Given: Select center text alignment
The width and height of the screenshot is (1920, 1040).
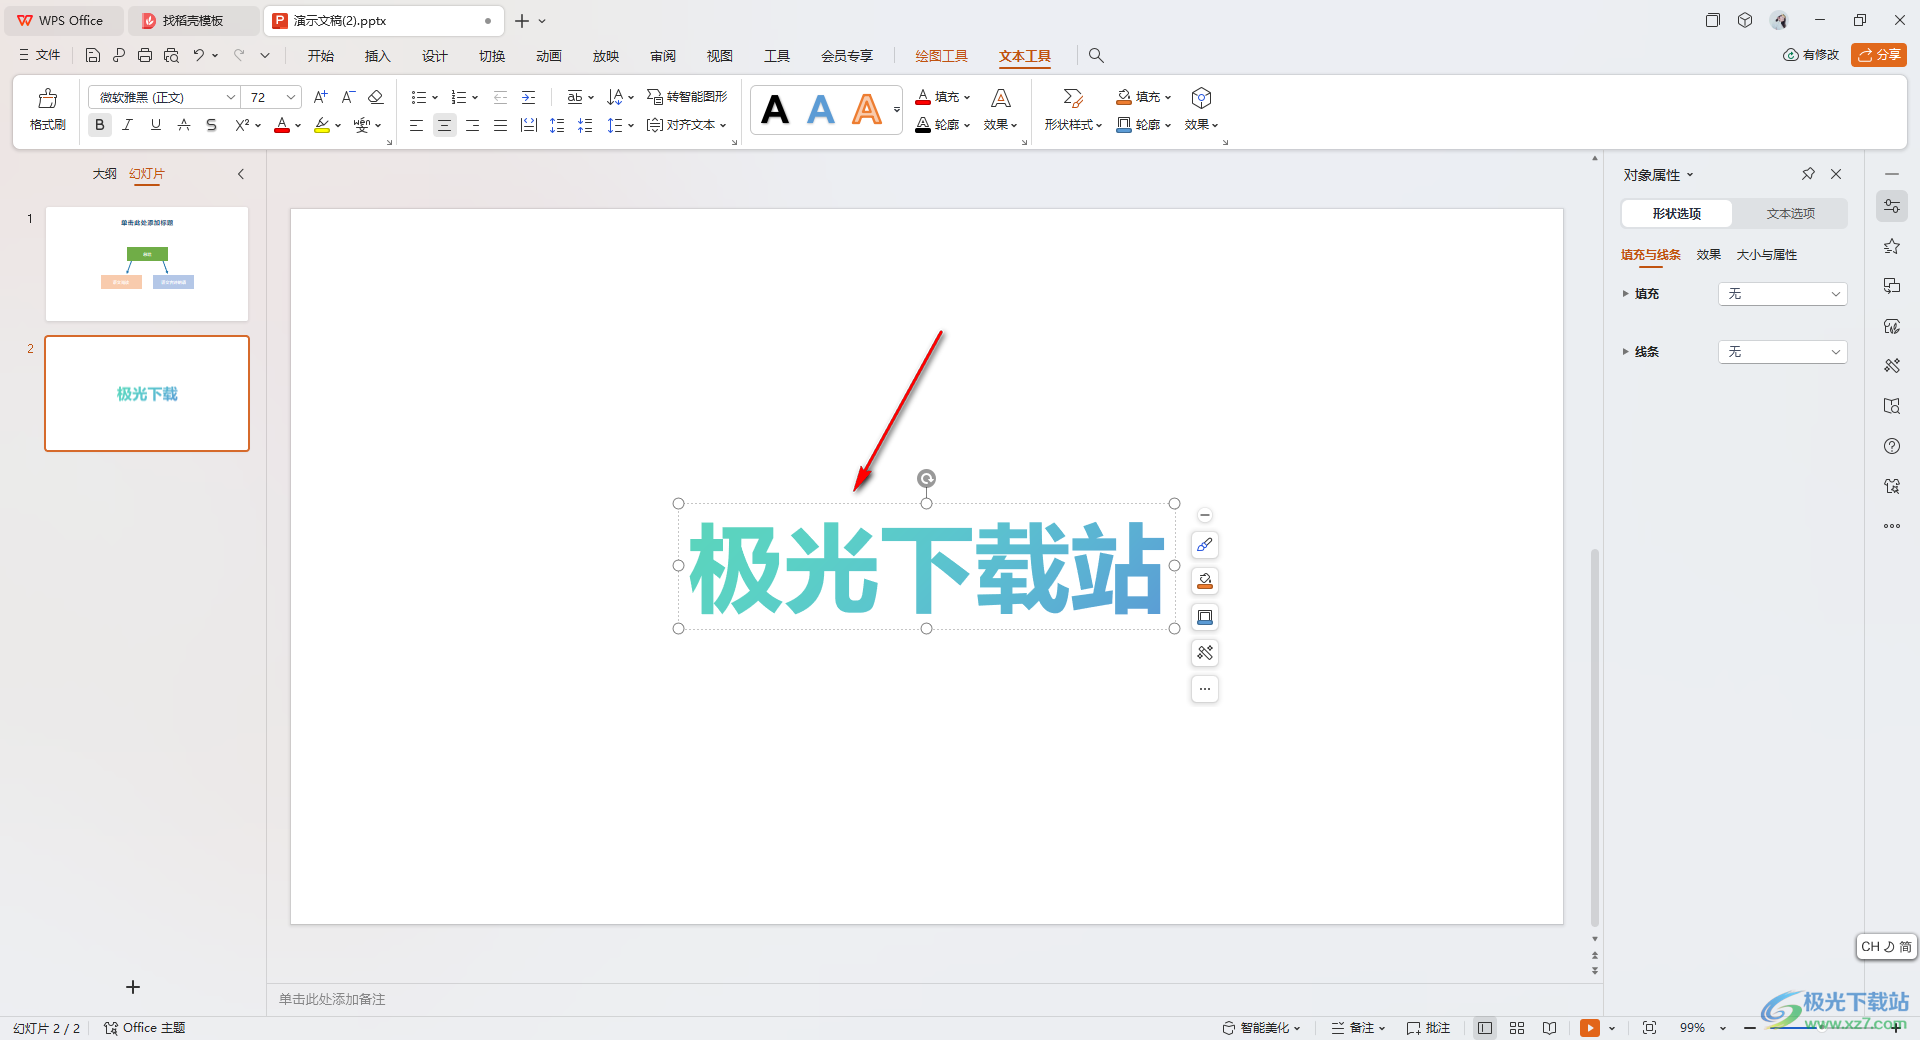Looking at the screenshot, I should 444,125.
